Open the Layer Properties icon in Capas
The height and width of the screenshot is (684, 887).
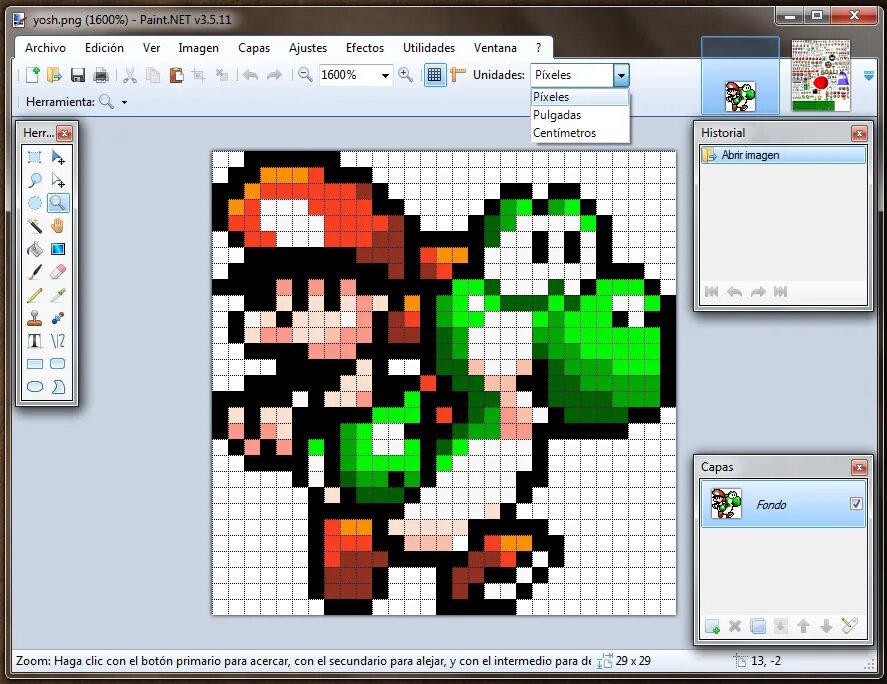(850, 626)
